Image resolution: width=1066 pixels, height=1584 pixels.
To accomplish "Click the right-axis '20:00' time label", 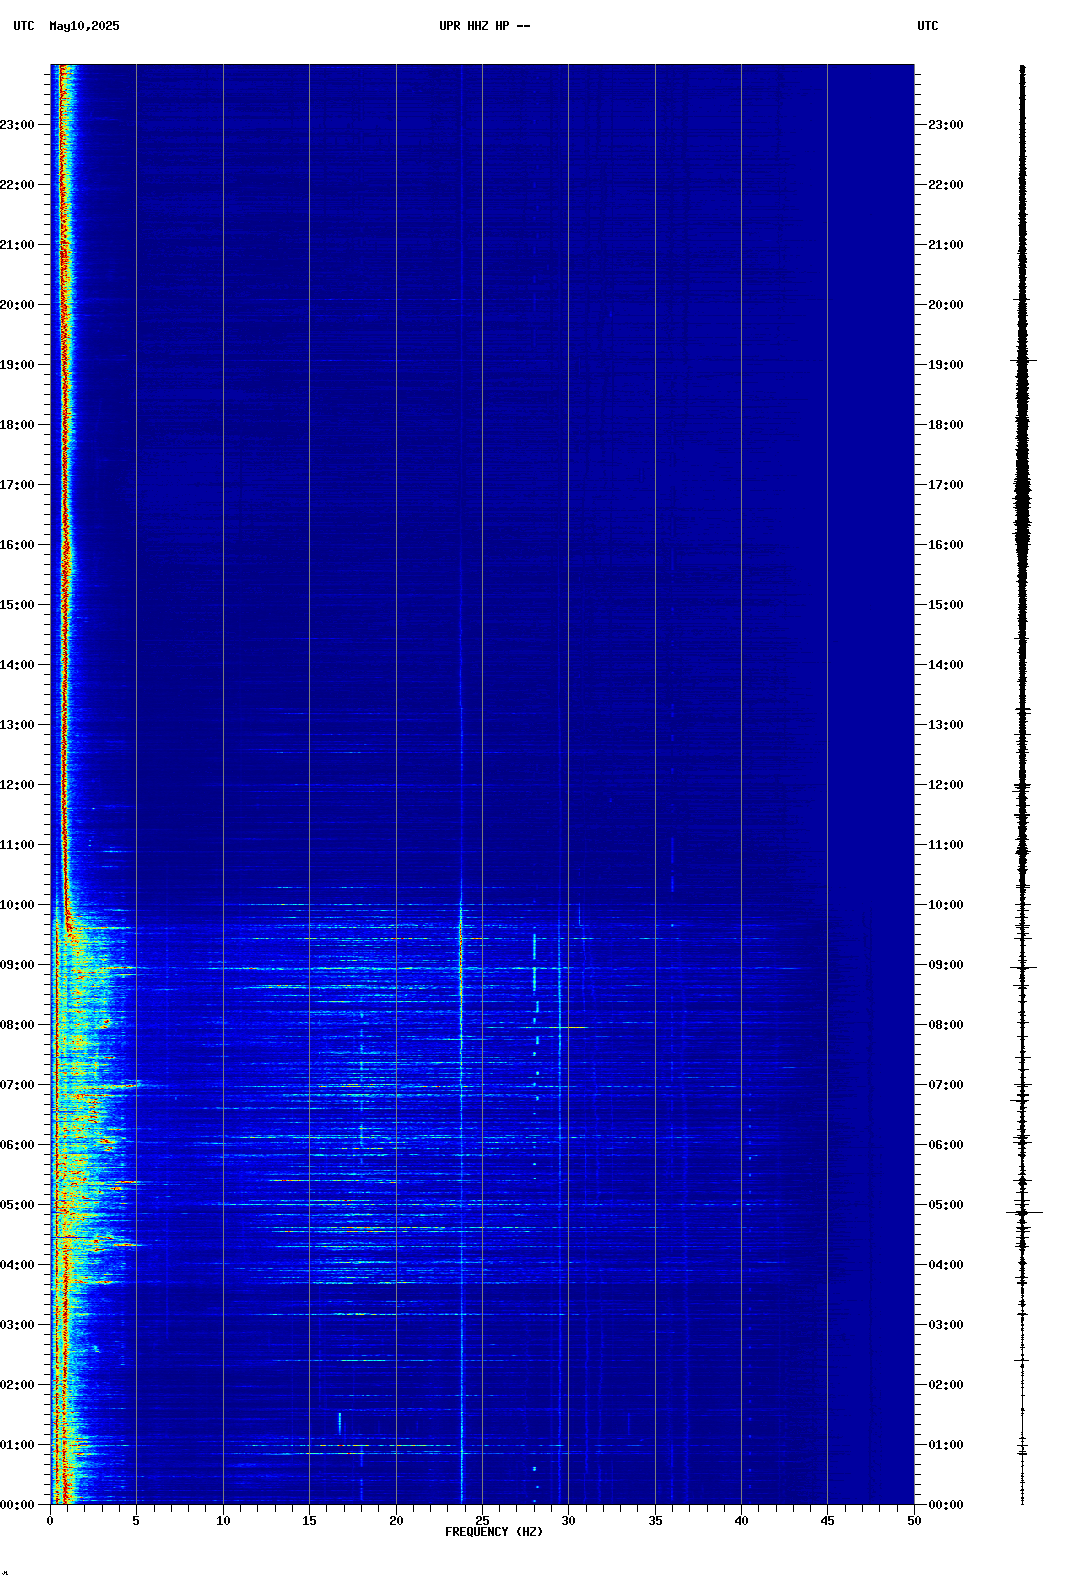I will [x=946, y=305].
